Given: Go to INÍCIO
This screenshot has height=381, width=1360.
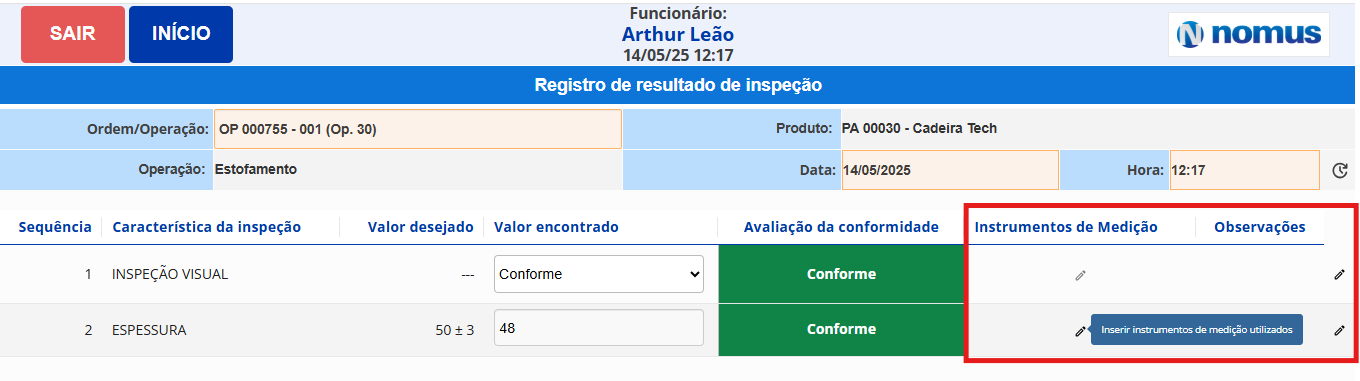Looking at the screenshot, I should (181, 34).
